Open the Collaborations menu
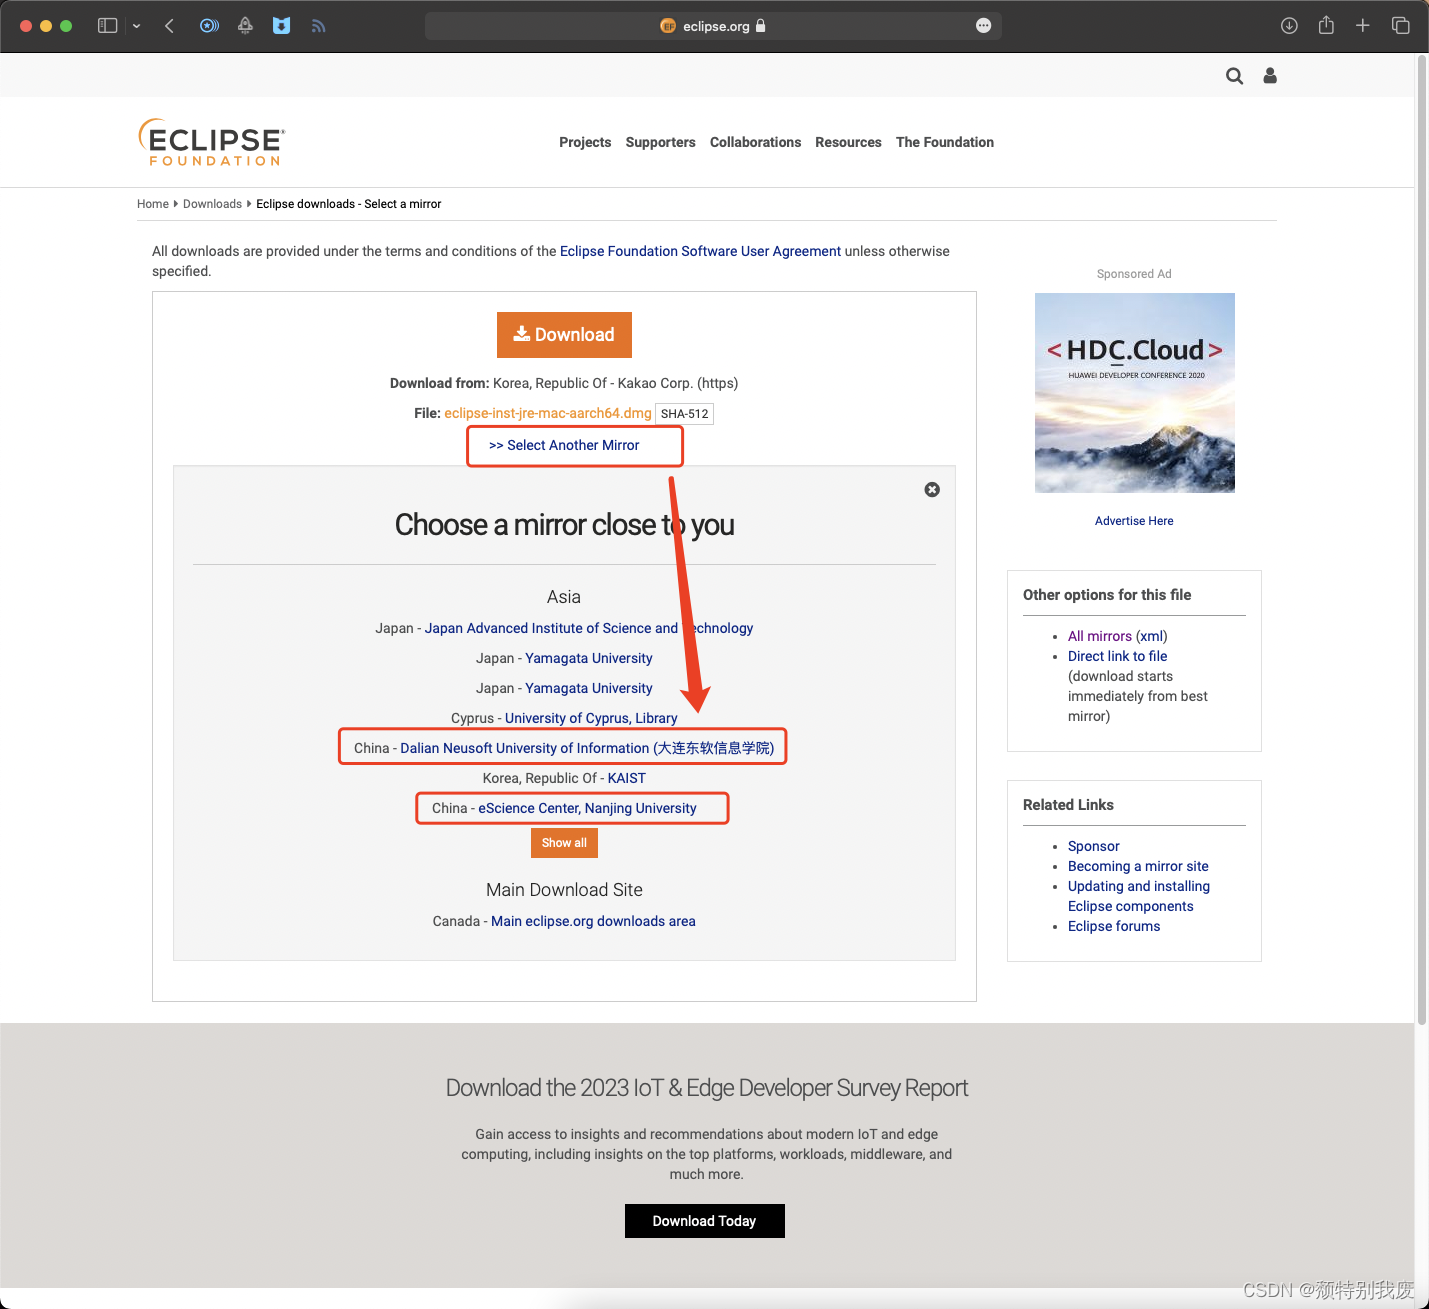Viewport: 1429px width, 1309px height. (755, 142)
